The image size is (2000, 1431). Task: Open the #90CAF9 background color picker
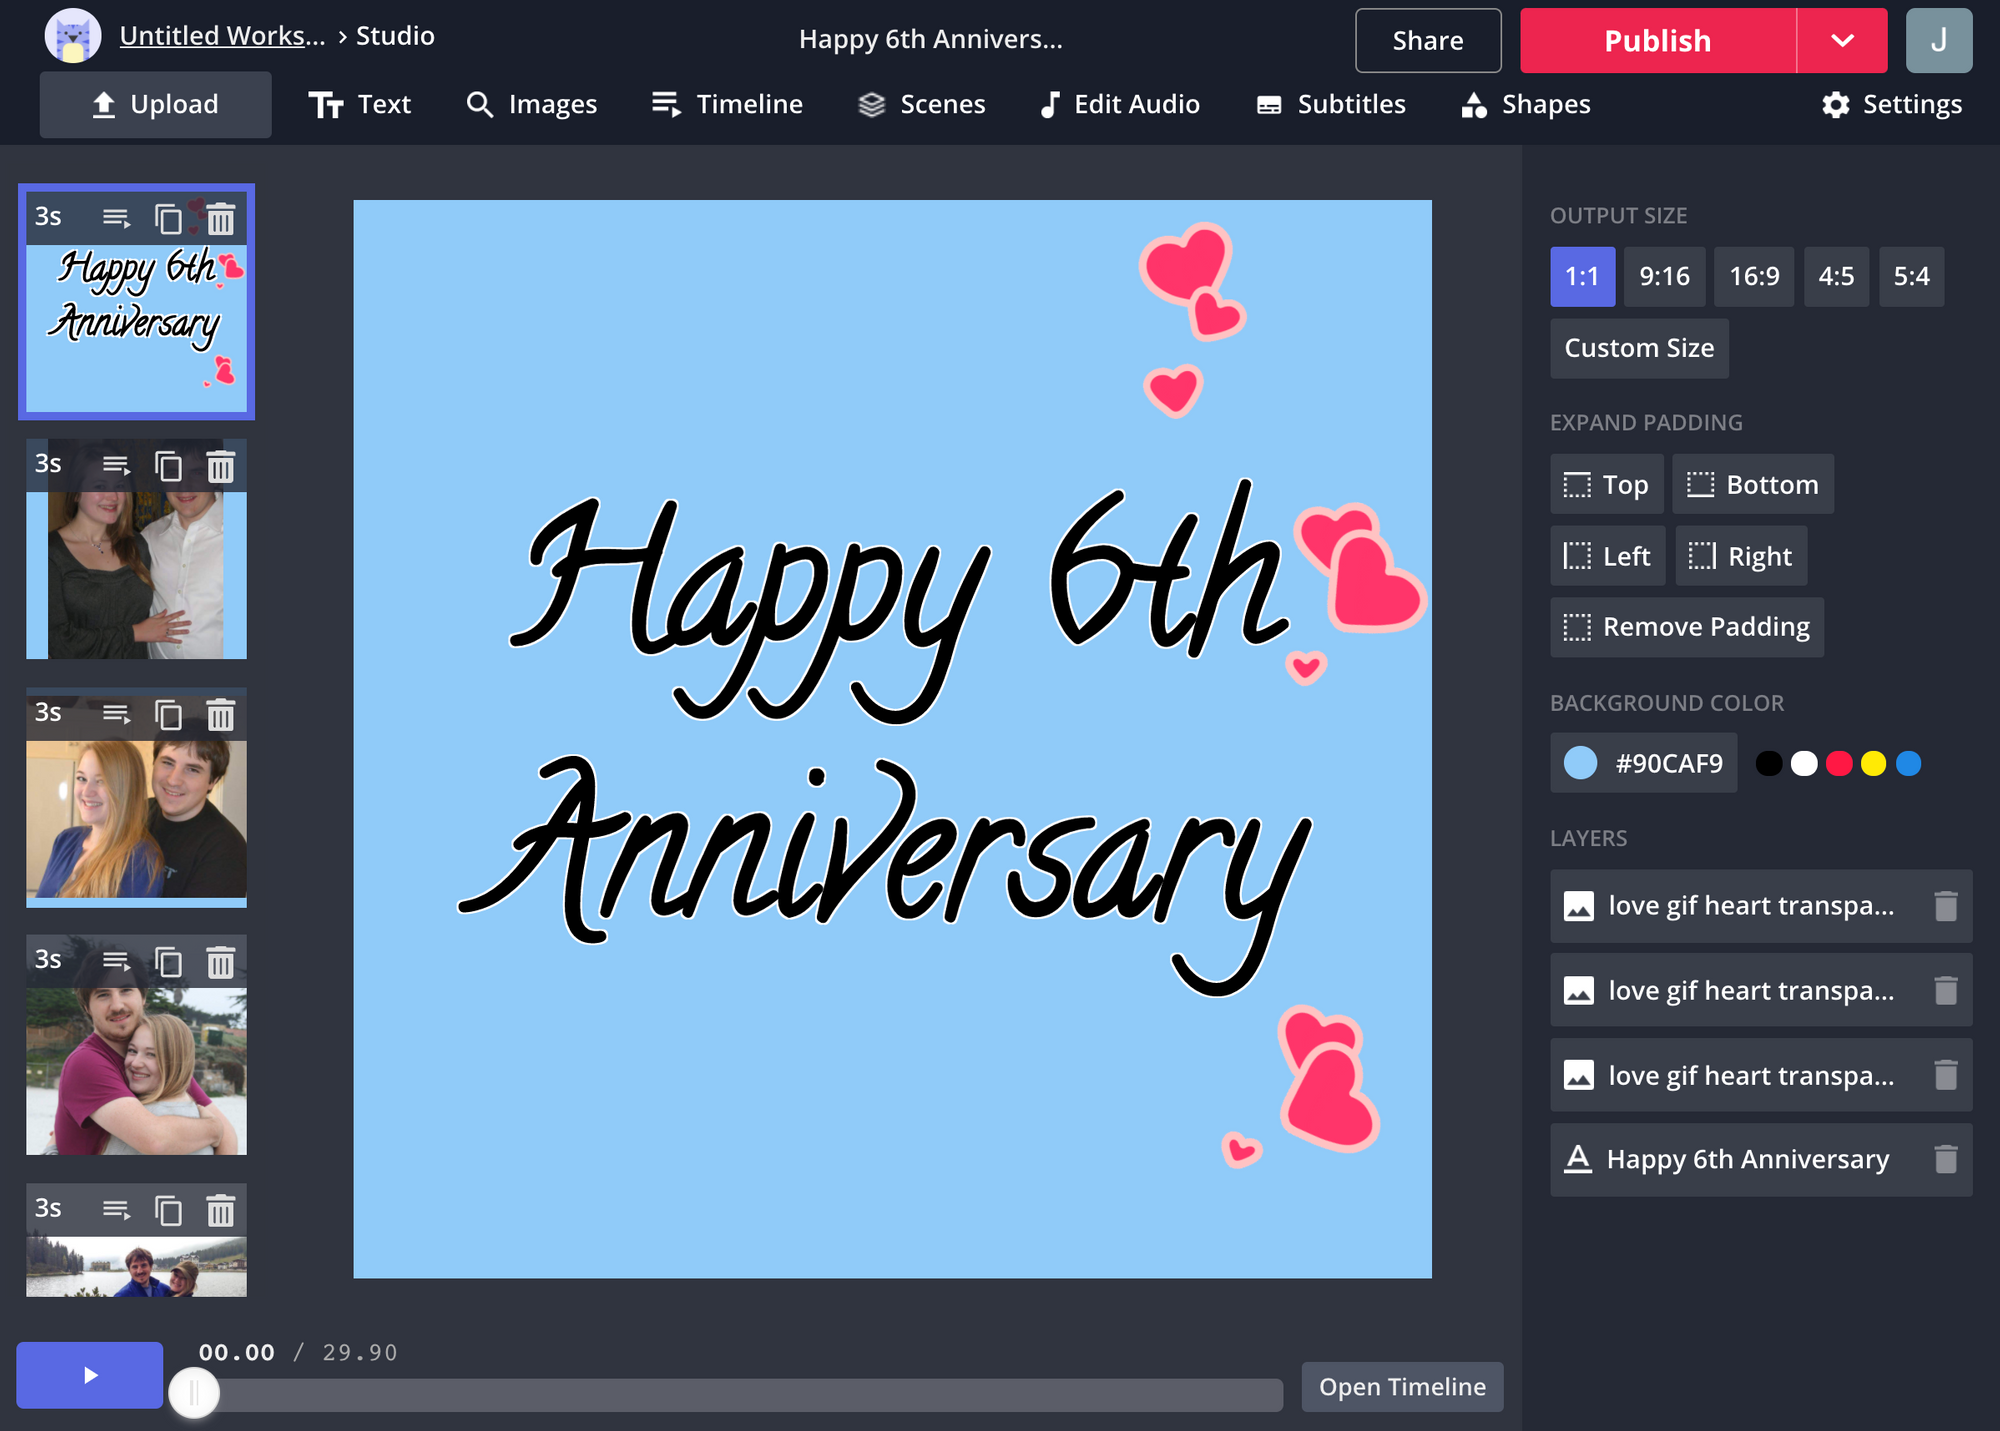1643,763
